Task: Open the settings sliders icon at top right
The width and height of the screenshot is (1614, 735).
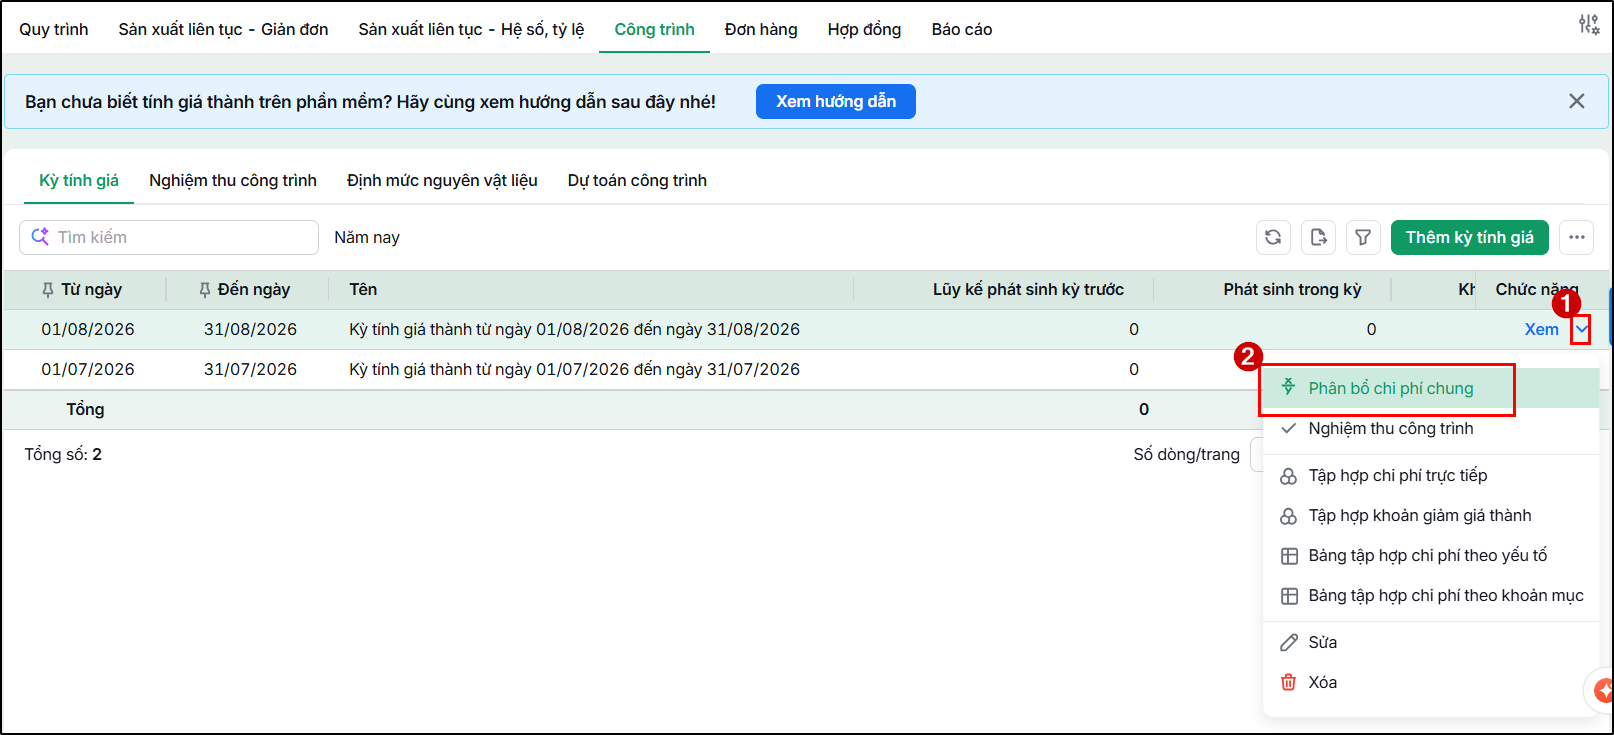Action: click(x=1588, y=24)
